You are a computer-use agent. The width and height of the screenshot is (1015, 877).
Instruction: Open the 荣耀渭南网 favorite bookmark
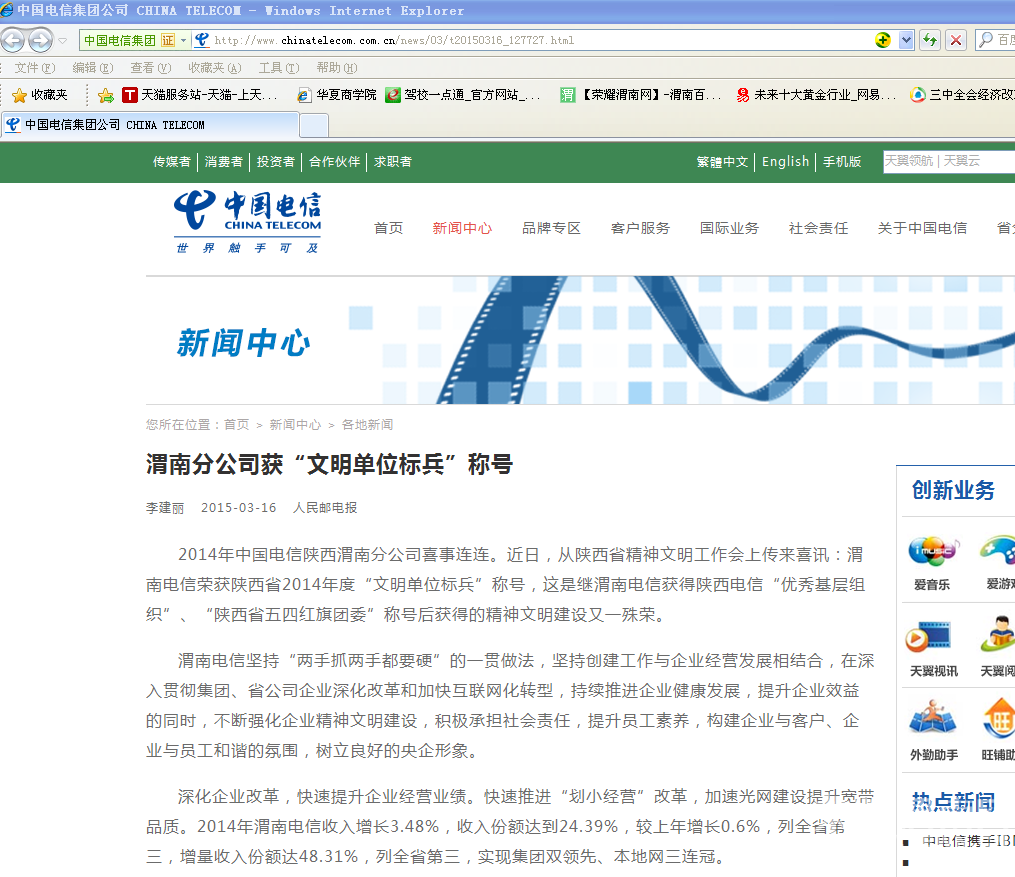point(641,95)
